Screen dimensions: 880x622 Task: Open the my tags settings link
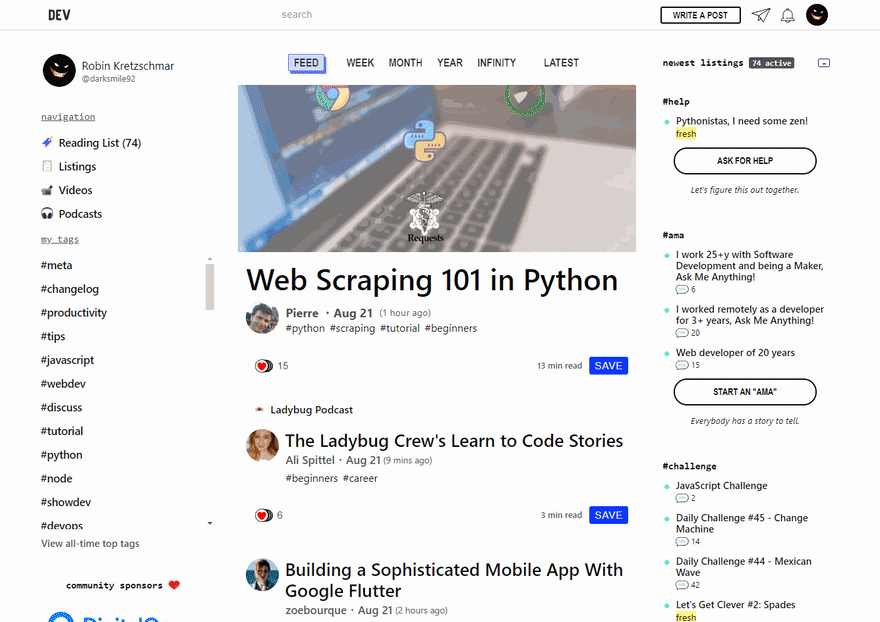(59, 240)
